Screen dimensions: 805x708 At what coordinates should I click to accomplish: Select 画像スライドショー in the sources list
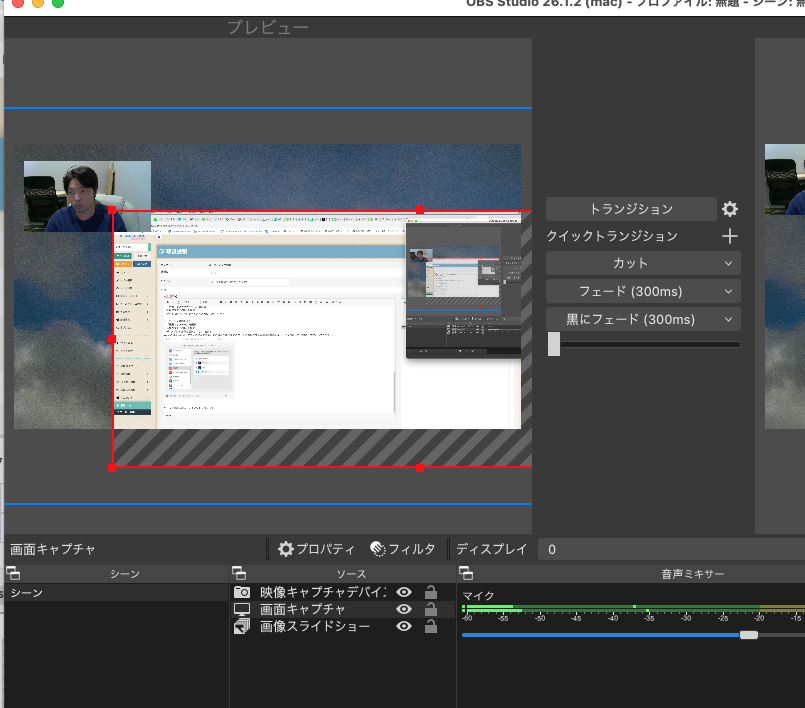coord(314,626)
